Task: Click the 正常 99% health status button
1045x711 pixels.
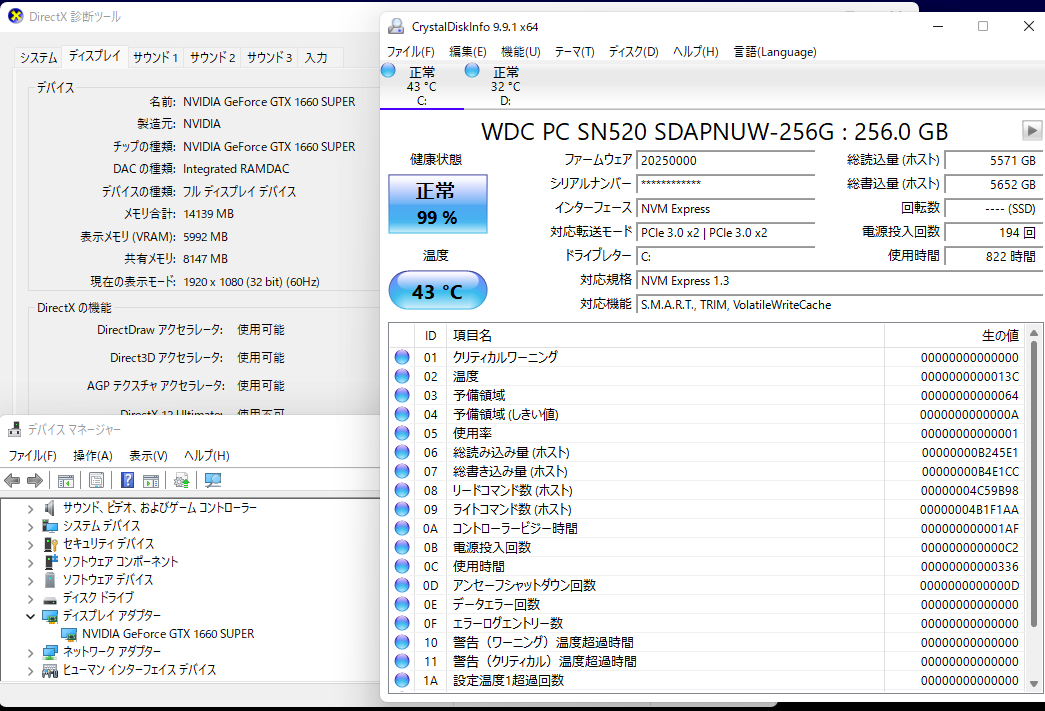Action: pos(438,204)
